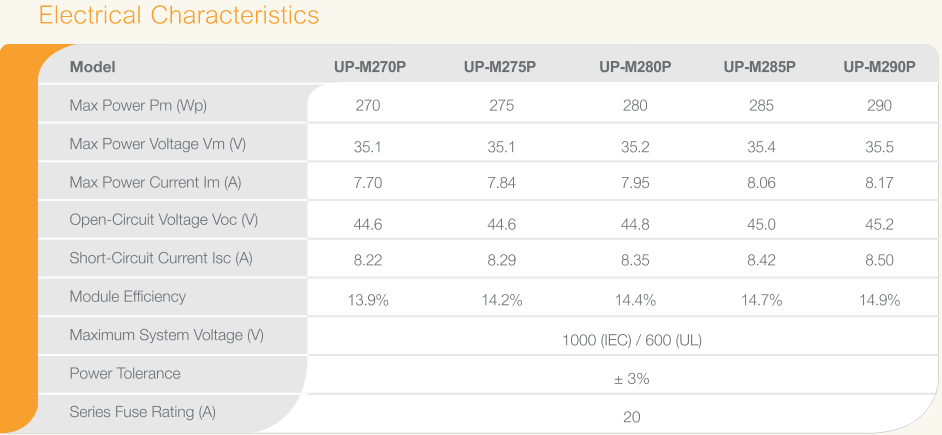Click the Model row label
Image resolution: width=942 pixels, height=435 pixels.
pos(93,67)
